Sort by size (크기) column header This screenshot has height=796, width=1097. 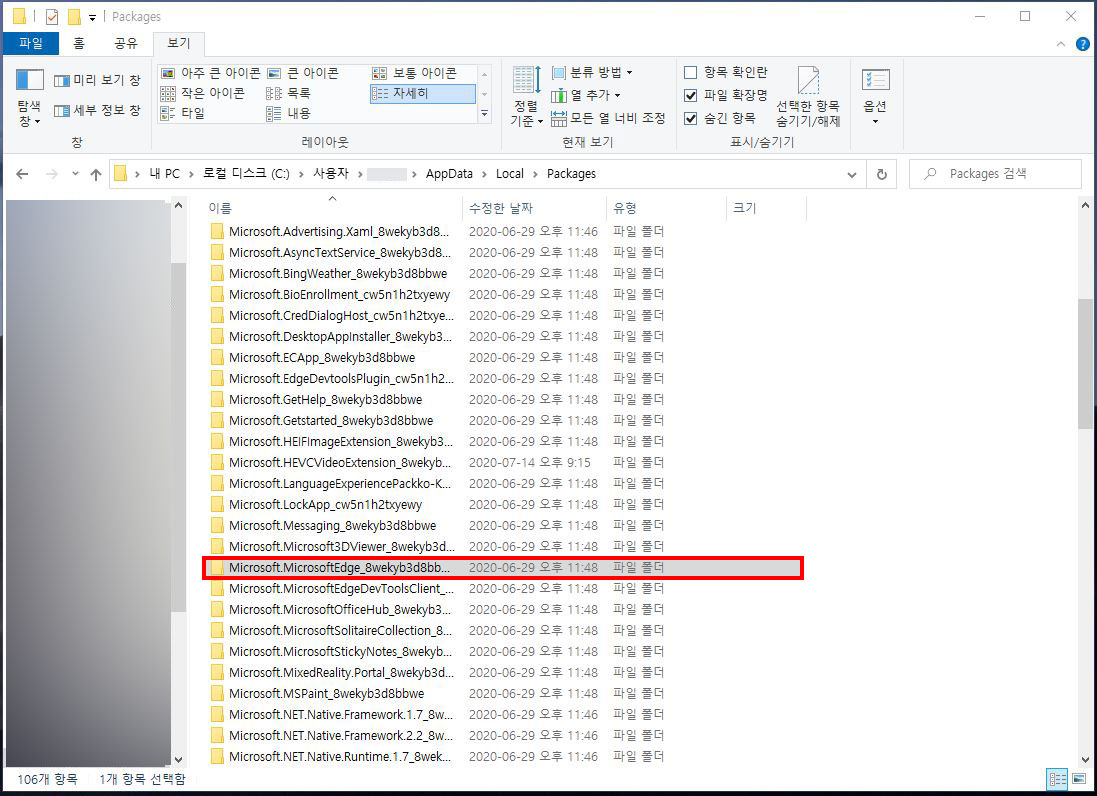click(767, 208)
